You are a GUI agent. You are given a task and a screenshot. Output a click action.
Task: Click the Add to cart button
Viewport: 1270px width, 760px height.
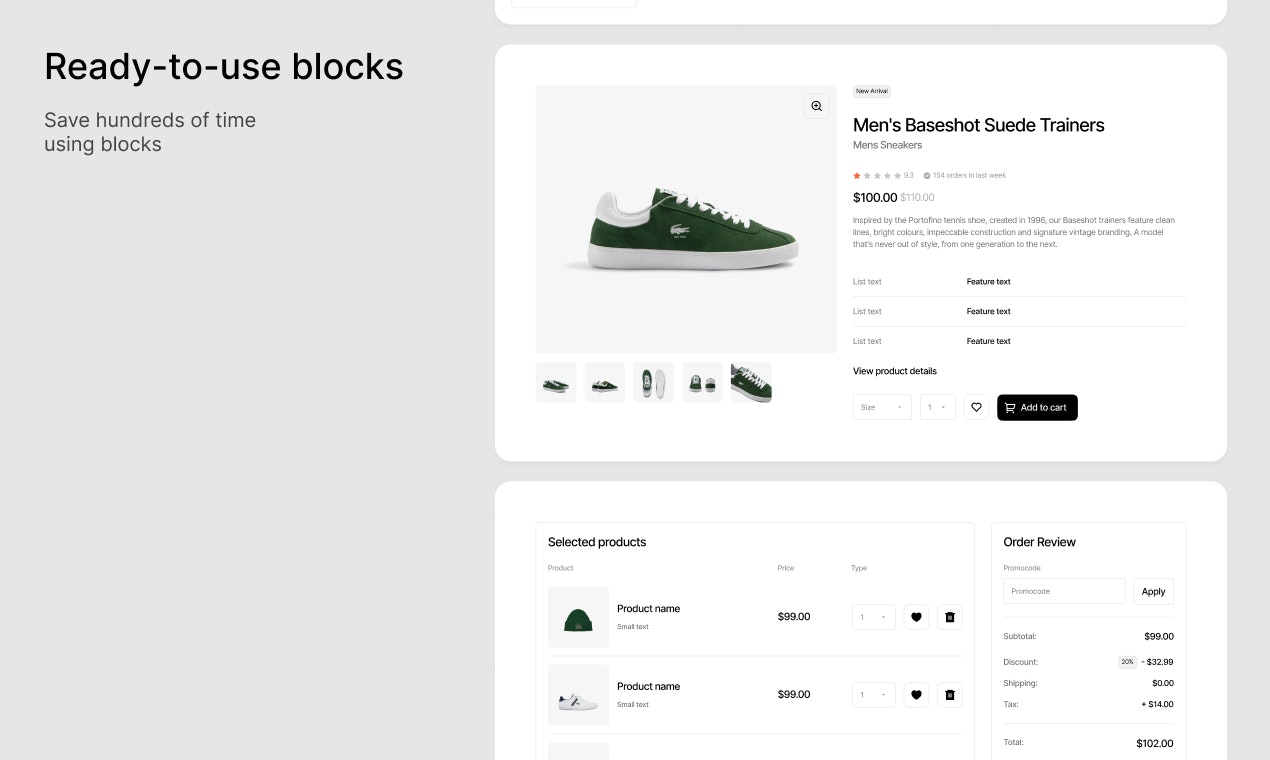pos(1037,407)
